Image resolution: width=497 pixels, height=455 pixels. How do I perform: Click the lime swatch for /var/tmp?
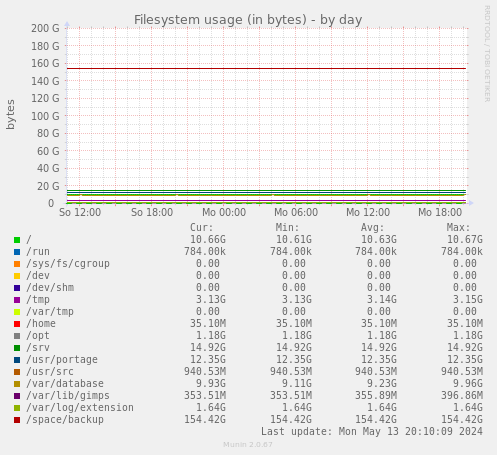(x=17, y=312)
